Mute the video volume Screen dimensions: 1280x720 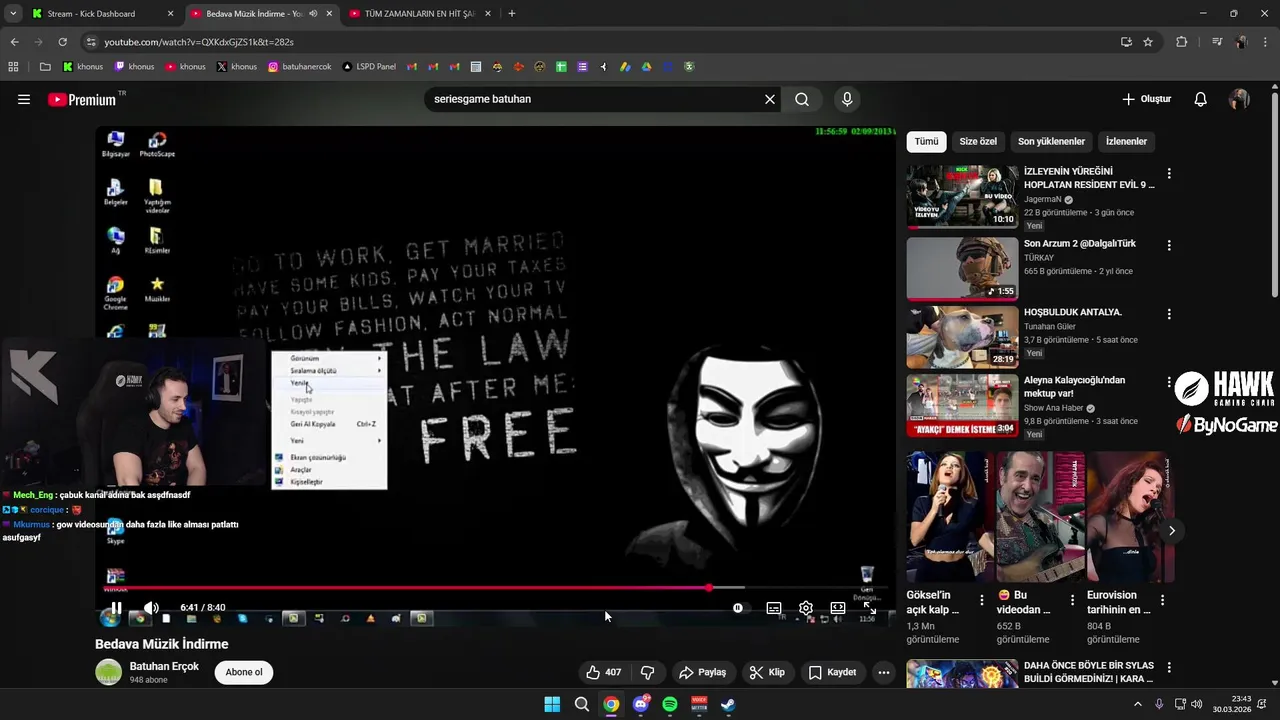pos(151,607)
